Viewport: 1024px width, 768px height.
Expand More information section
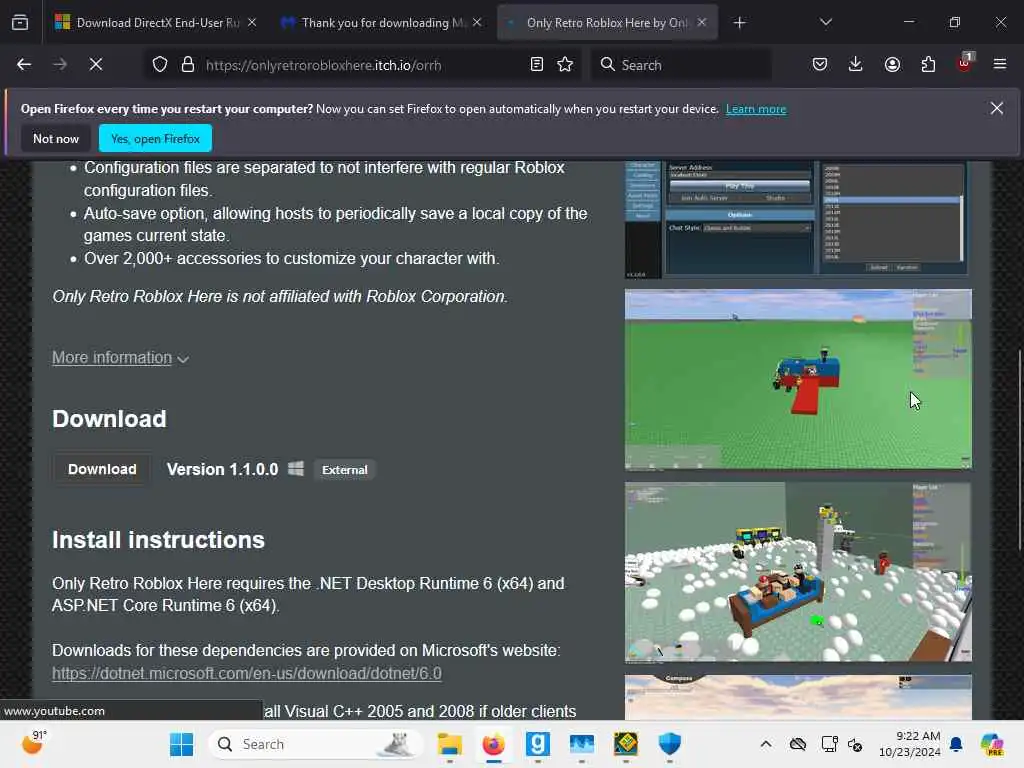coord(120,358)
